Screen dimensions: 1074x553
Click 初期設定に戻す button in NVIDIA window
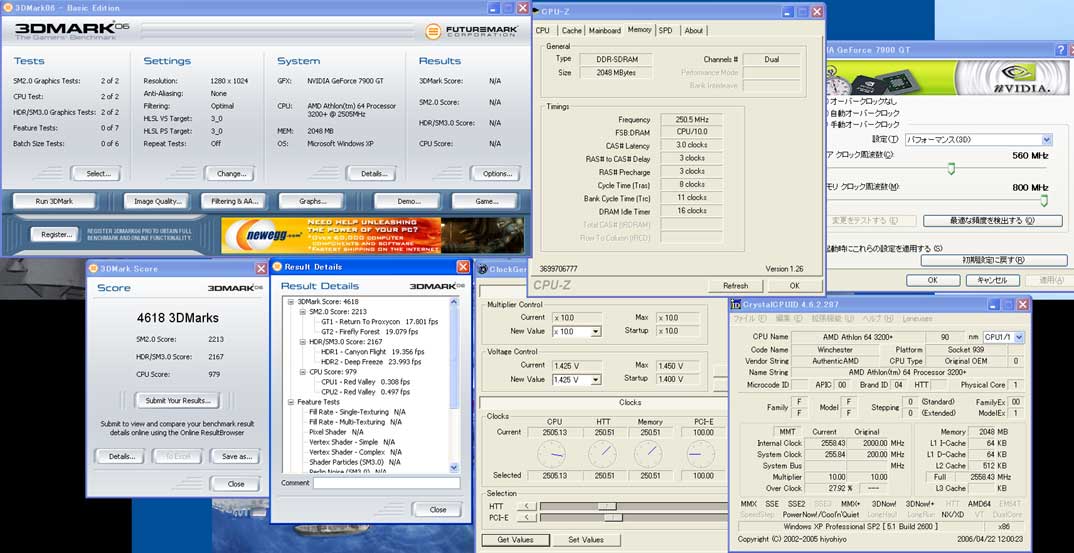[994, 260]
